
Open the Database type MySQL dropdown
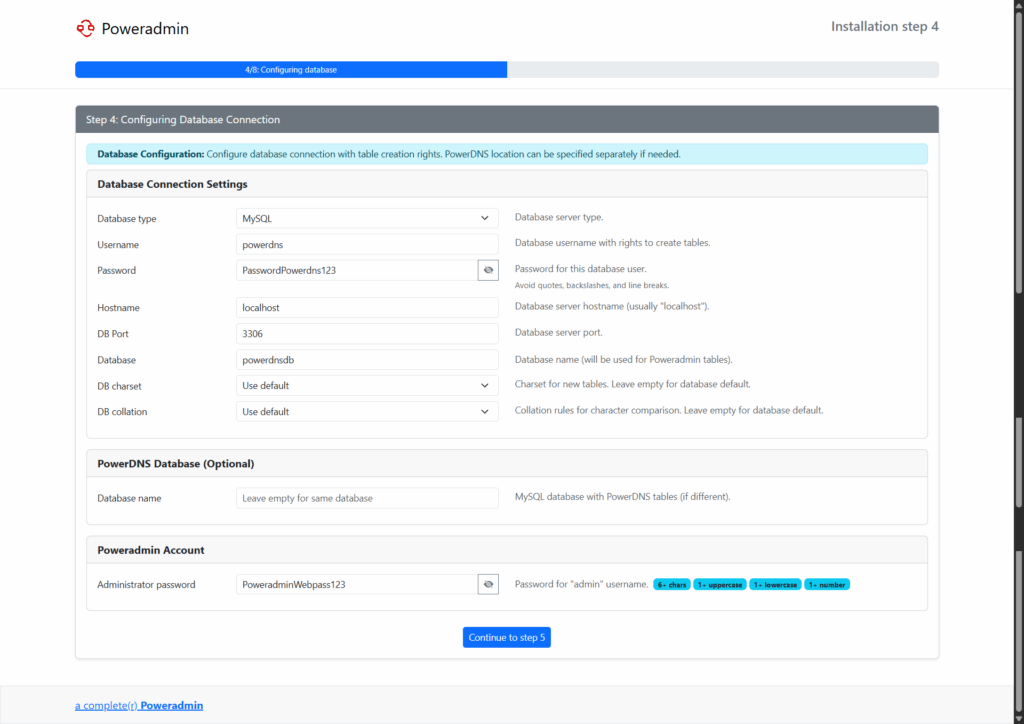[367, 218]
